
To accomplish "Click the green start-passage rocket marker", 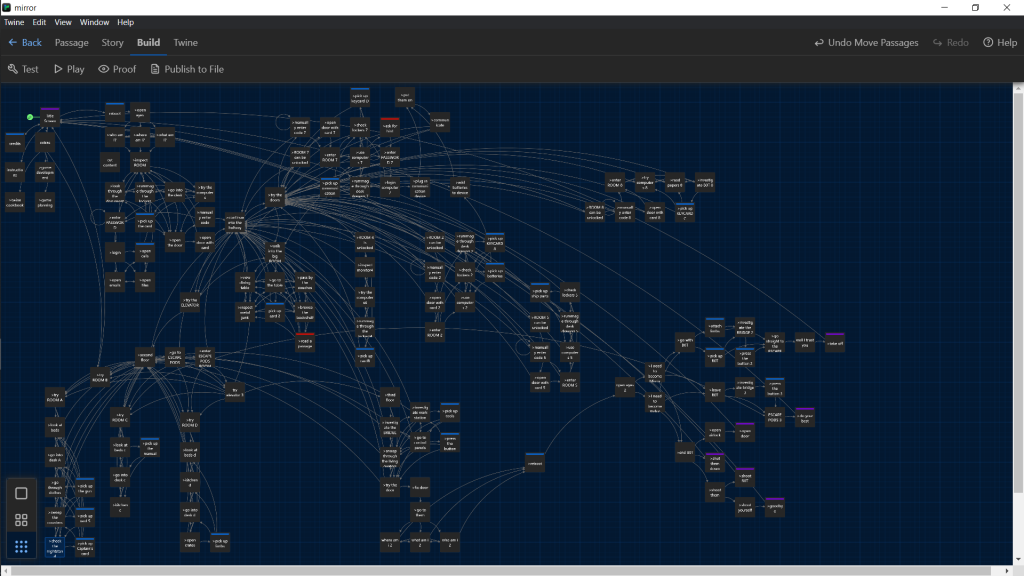I will click(x=30, y=117).
